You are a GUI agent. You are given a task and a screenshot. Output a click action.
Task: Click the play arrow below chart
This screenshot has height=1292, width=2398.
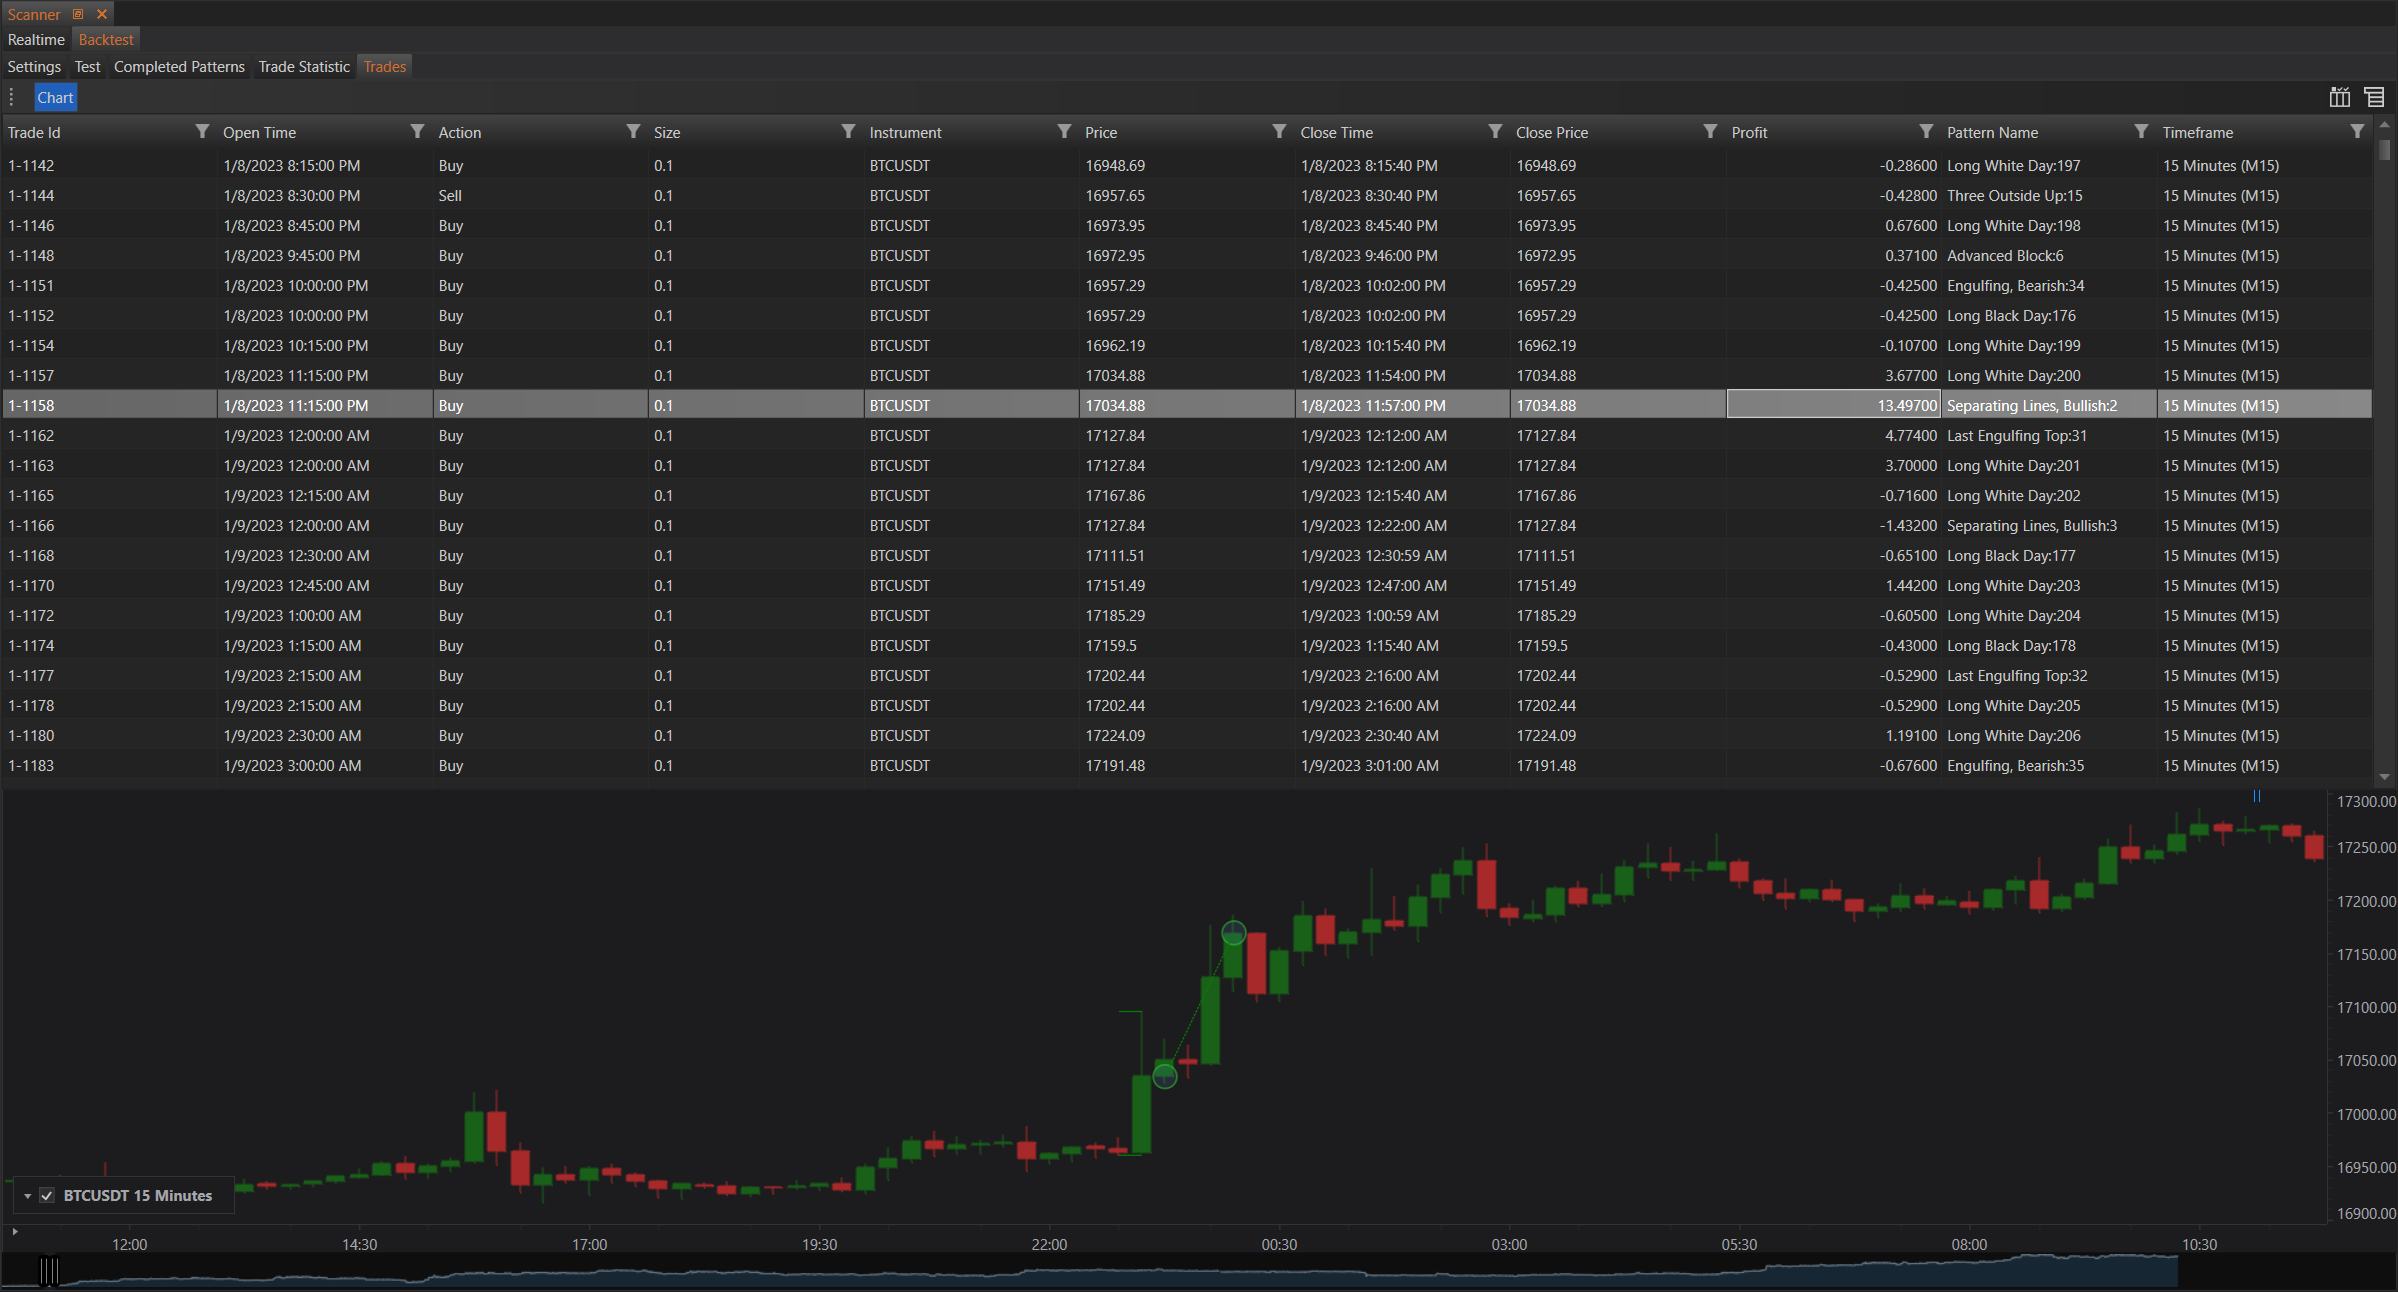(15, 1232)
